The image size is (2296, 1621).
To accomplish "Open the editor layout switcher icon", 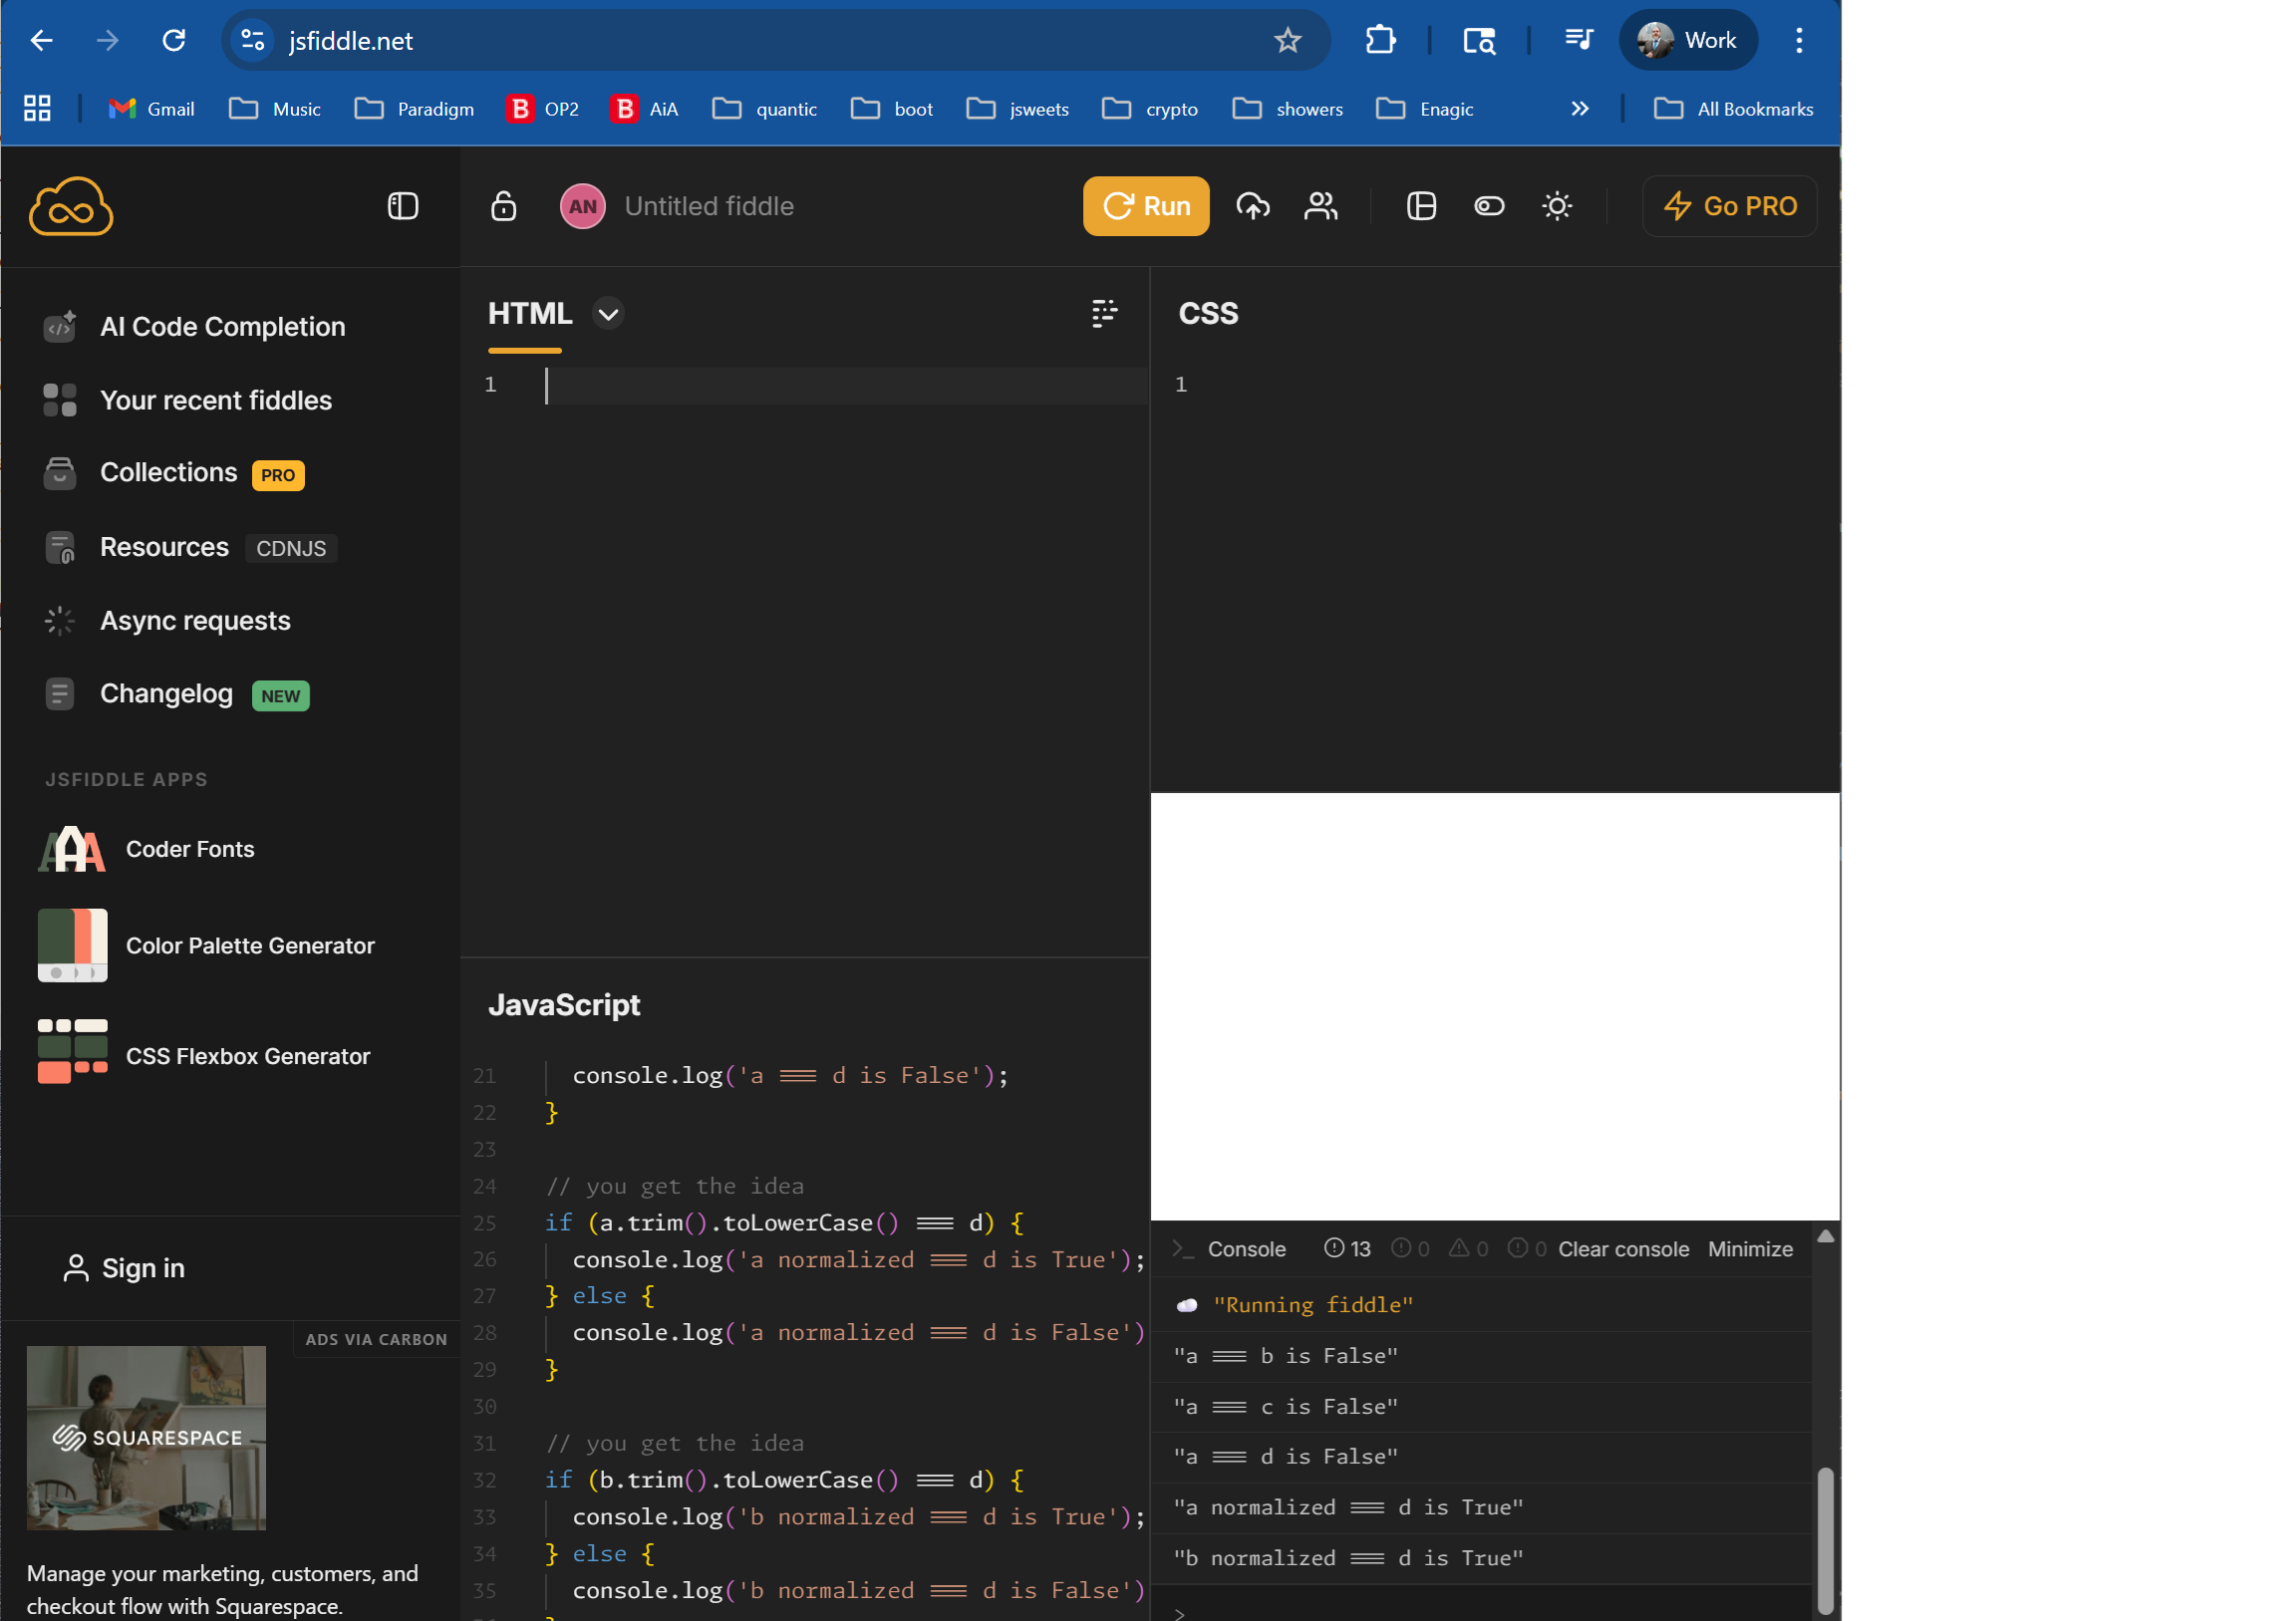I will click(x=1421, y=207).
